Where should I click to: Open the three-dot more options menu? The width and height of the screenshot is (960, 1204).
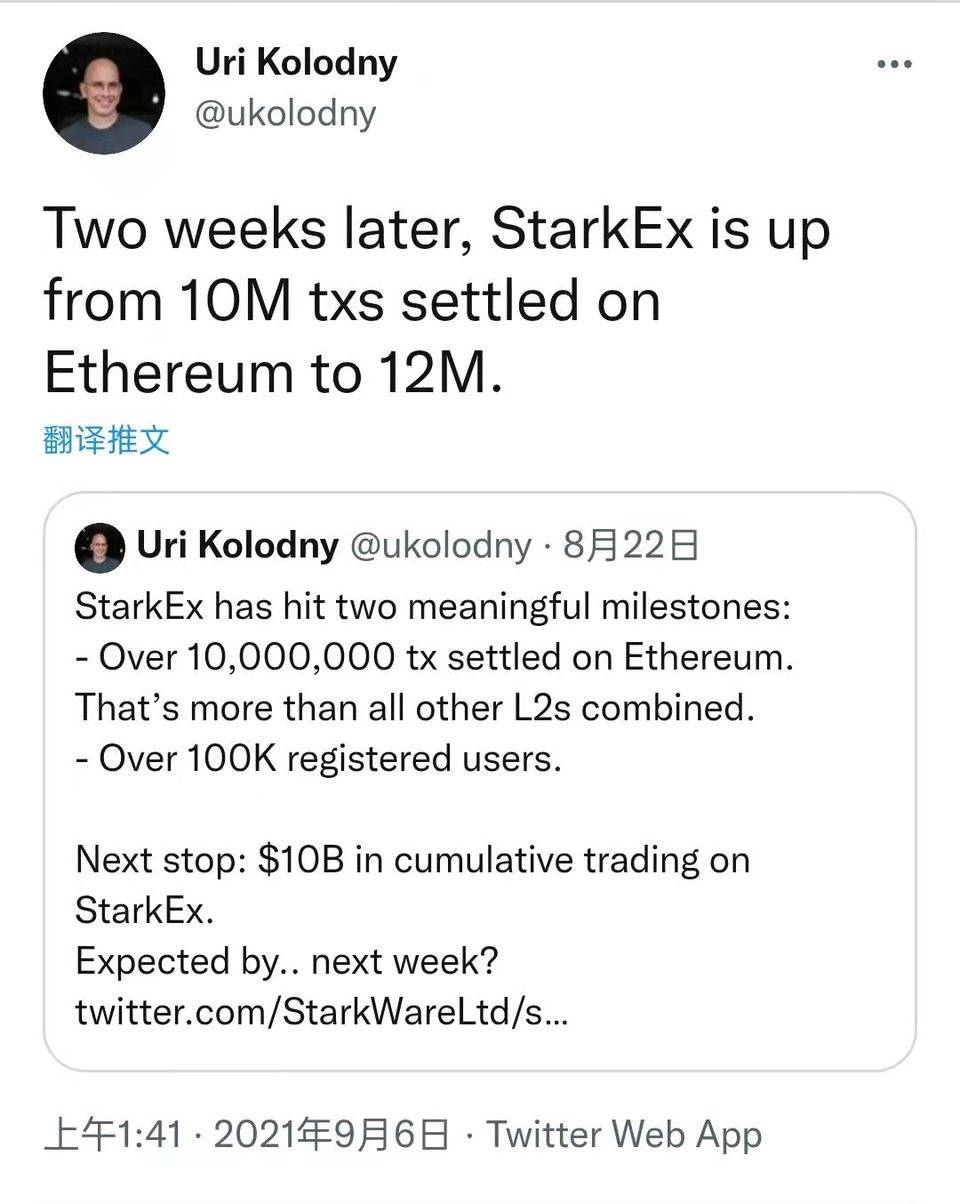[893, 65]
